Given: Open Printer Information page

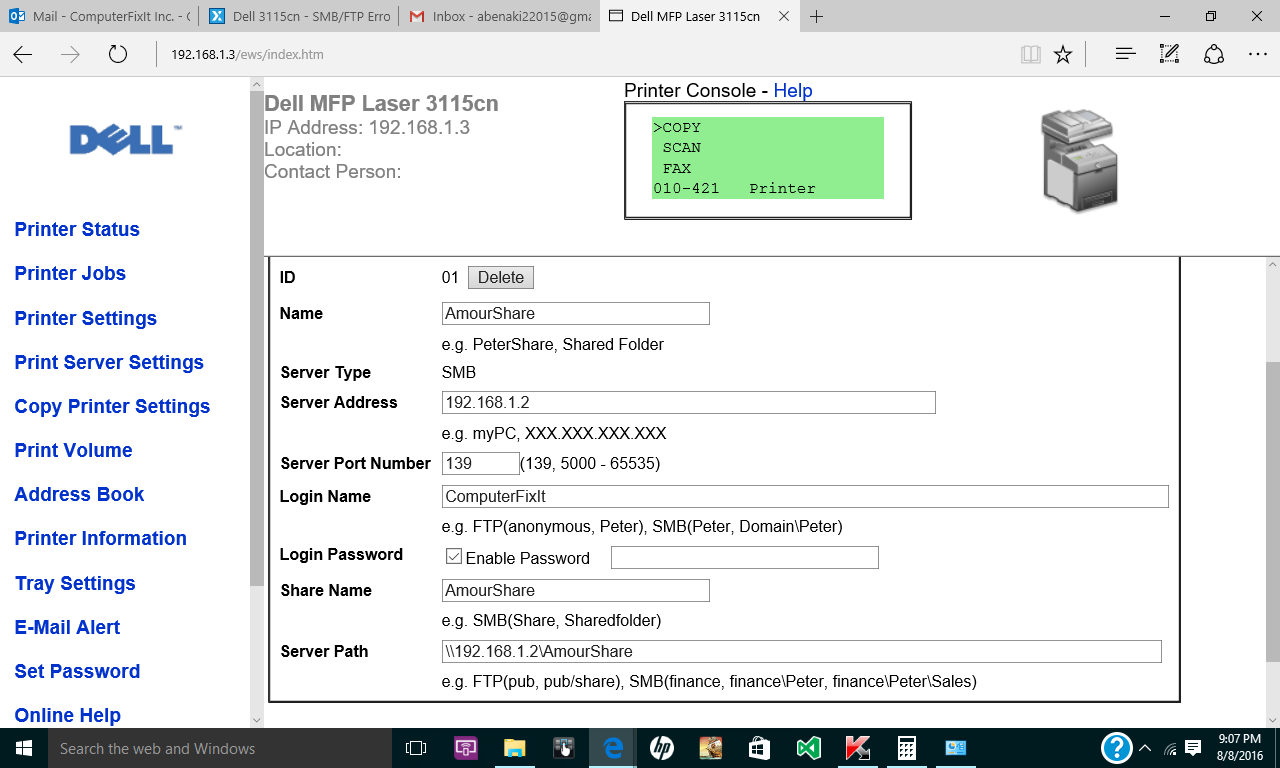Looking at the screenshot, I should point(100,538).
